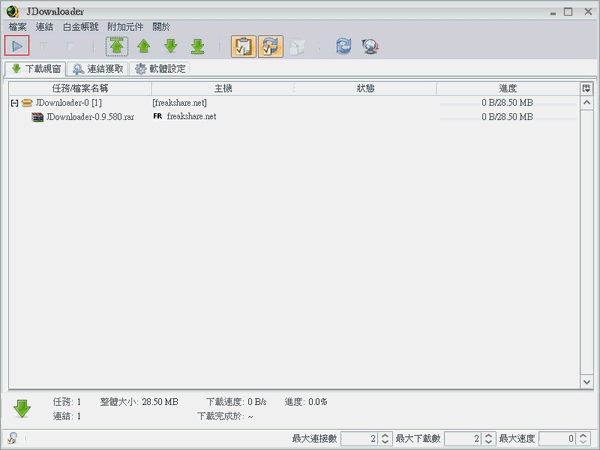Click the update check globe icon
This screenshot has width=600, height=450.
coord(371,46)
